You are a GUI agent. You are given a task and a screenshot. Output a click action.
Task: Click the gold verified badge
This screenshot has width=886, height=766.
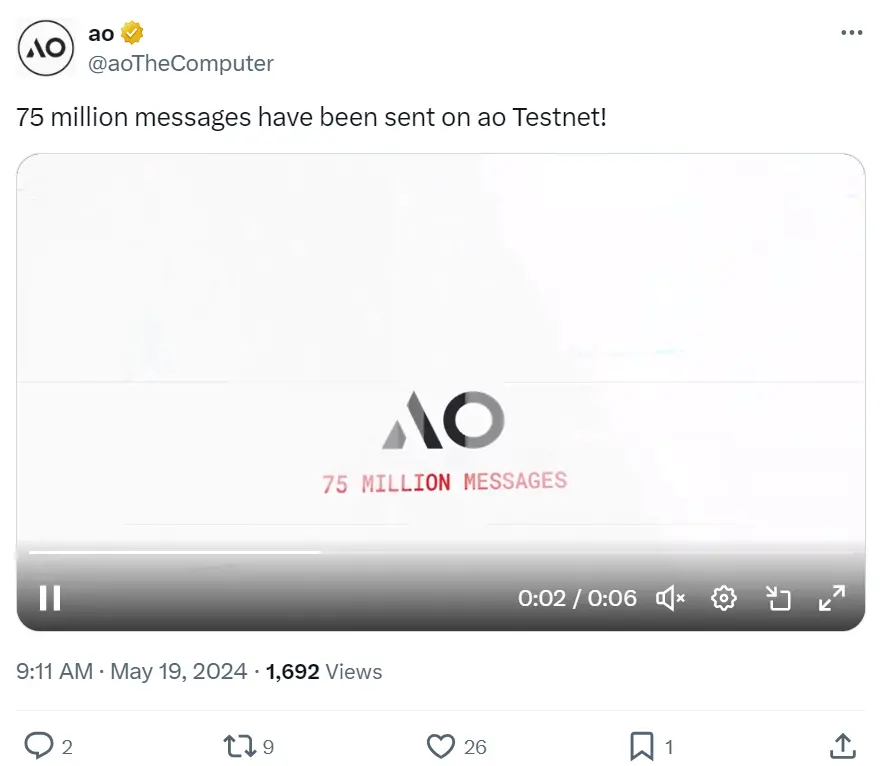(x=132, y=33)
